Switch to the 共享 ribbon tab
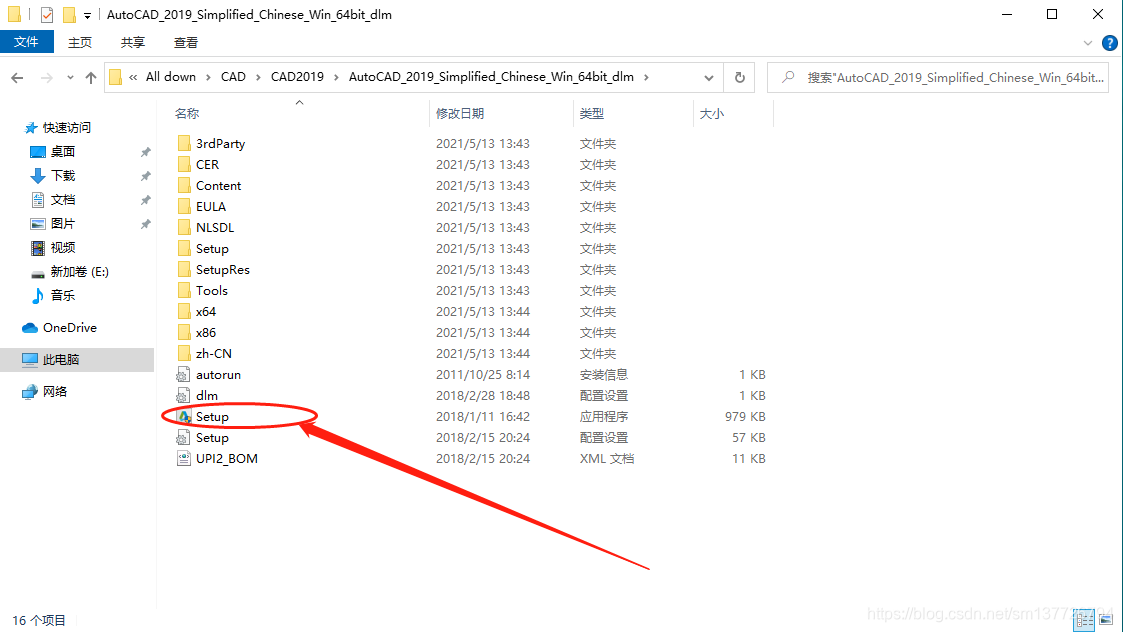The image size is (1123, 632). click(x=132, y=43)
